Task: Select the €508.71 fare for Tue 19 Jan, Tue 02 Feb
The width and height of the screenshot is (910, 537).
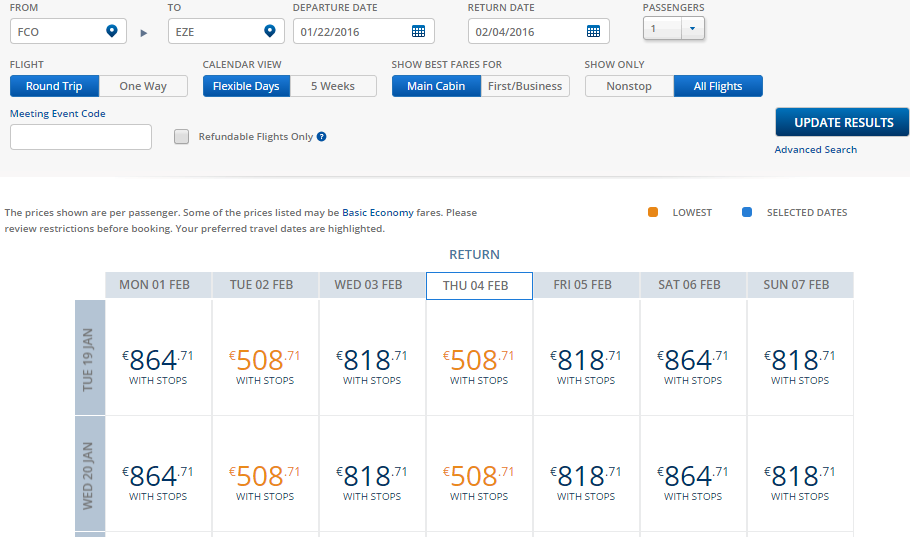Action: [x=265, y=358]
